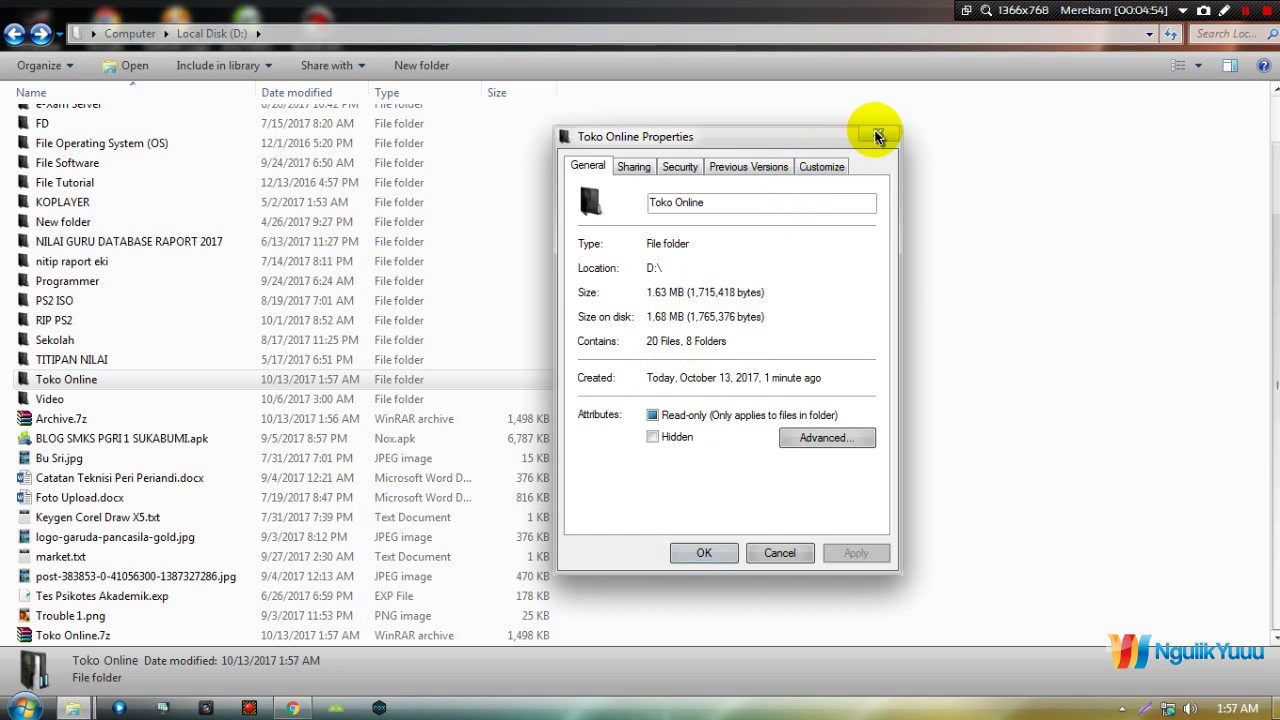Open the Previous Versions tab

[x=749, y=167]
